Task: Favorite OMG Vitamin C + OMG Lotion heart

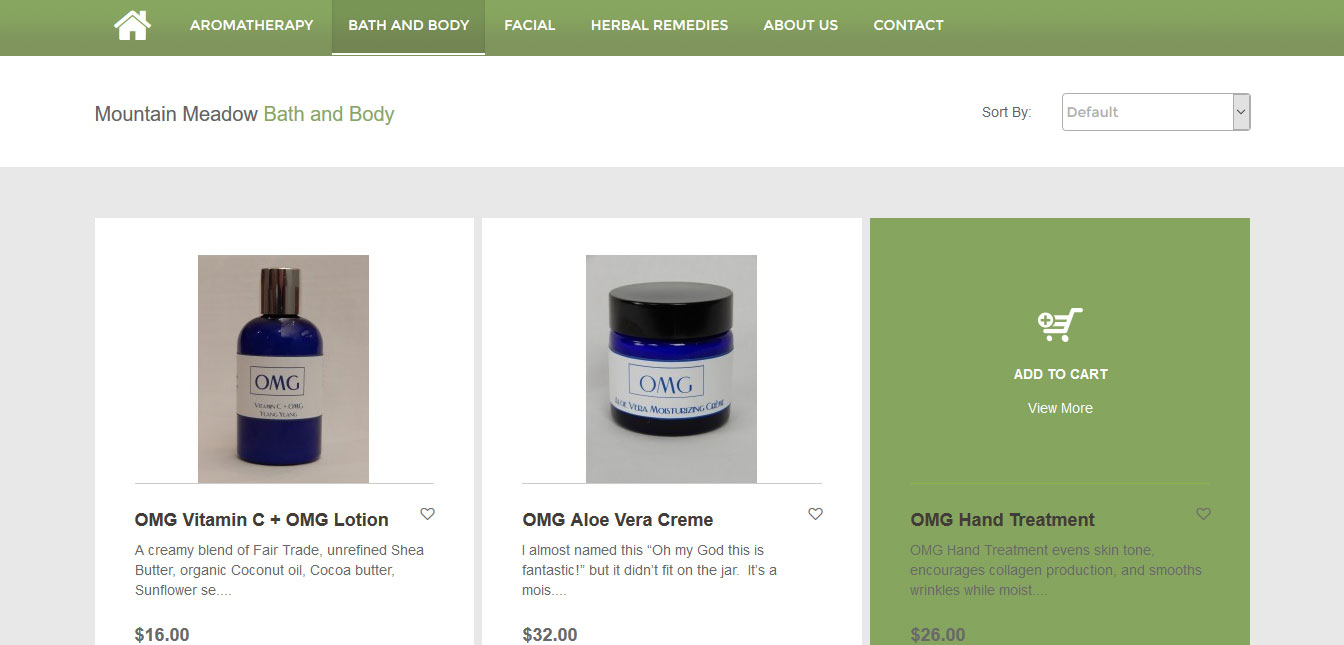Action: tap(427, 514)
